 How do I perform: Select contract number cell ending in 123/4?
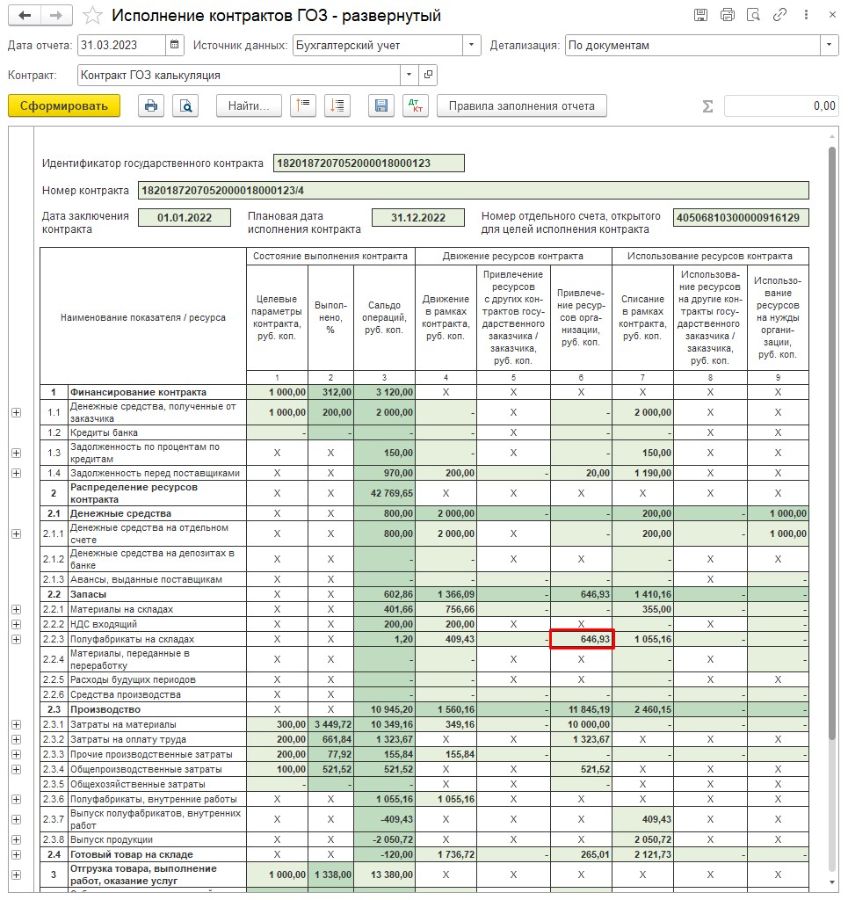[x=473, y=190]
